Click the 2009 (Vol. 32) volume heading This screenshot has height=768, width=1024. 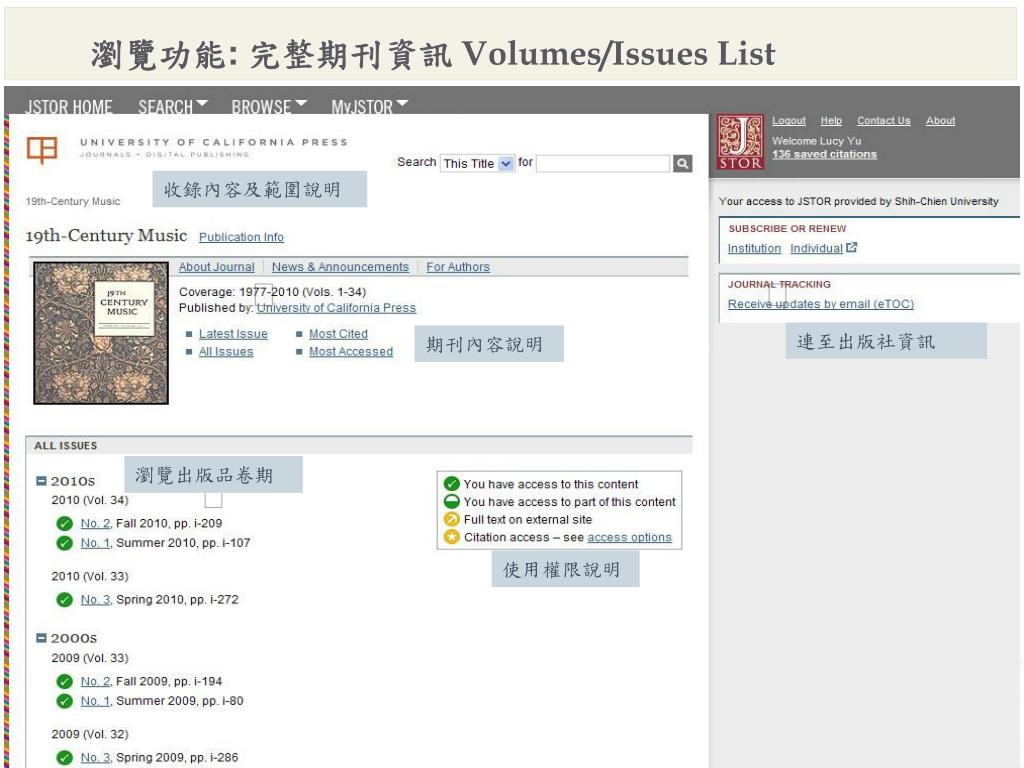click(90, 734)
